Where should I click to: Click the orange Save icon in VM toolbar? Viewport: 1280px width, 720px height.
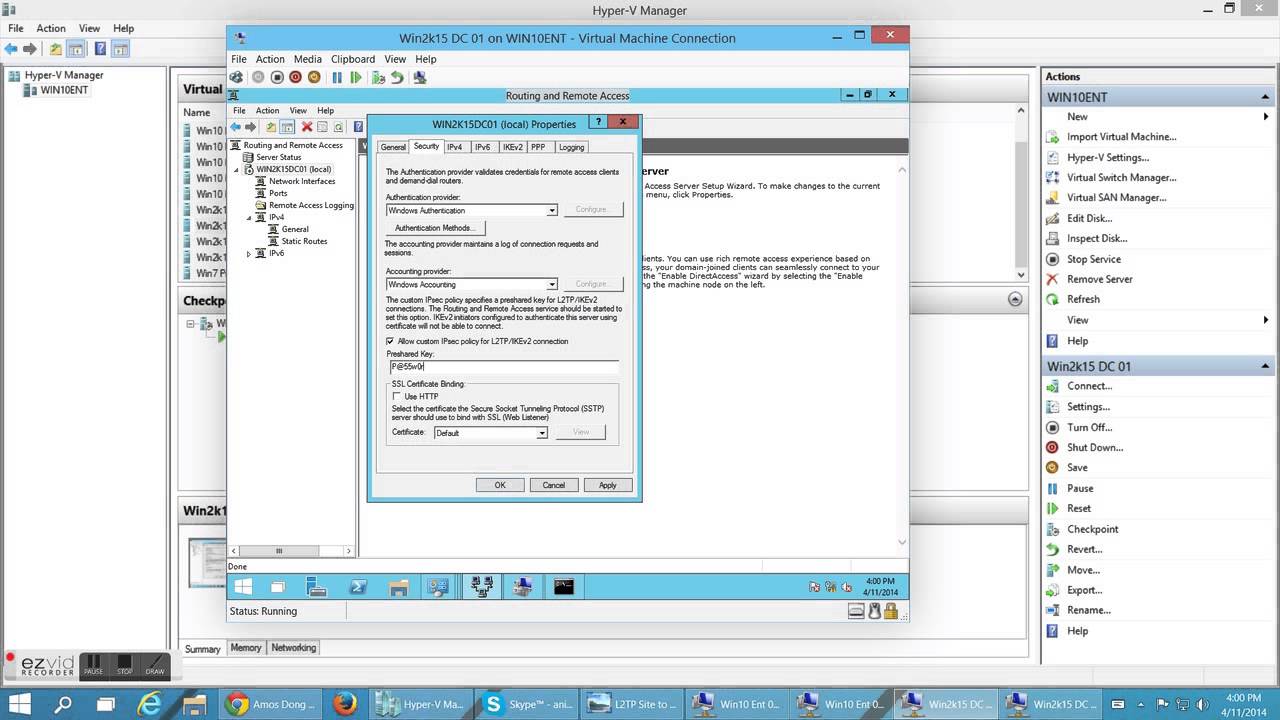coord(314,77)
